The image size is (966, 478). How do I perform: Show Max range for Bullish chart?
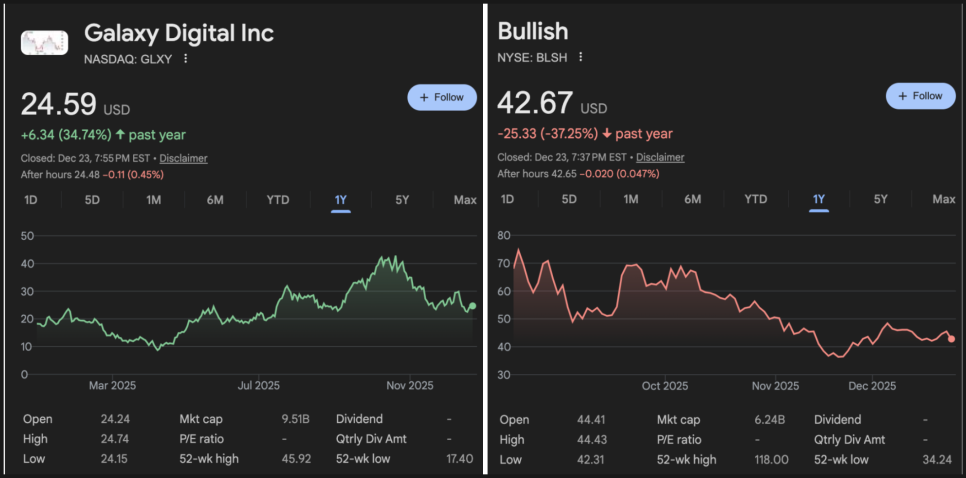(x=943, y=199)
